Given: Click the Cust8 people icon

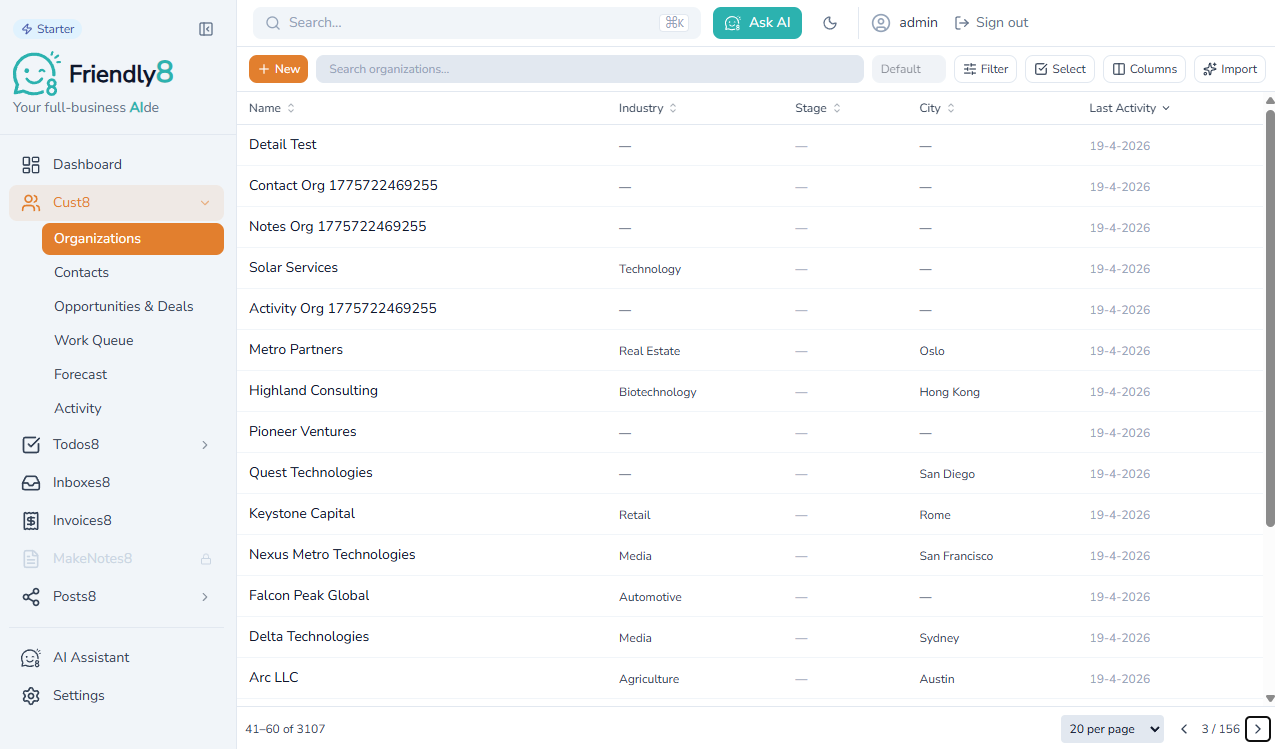Looking at the screenshot, I should [x=31, y=203].
